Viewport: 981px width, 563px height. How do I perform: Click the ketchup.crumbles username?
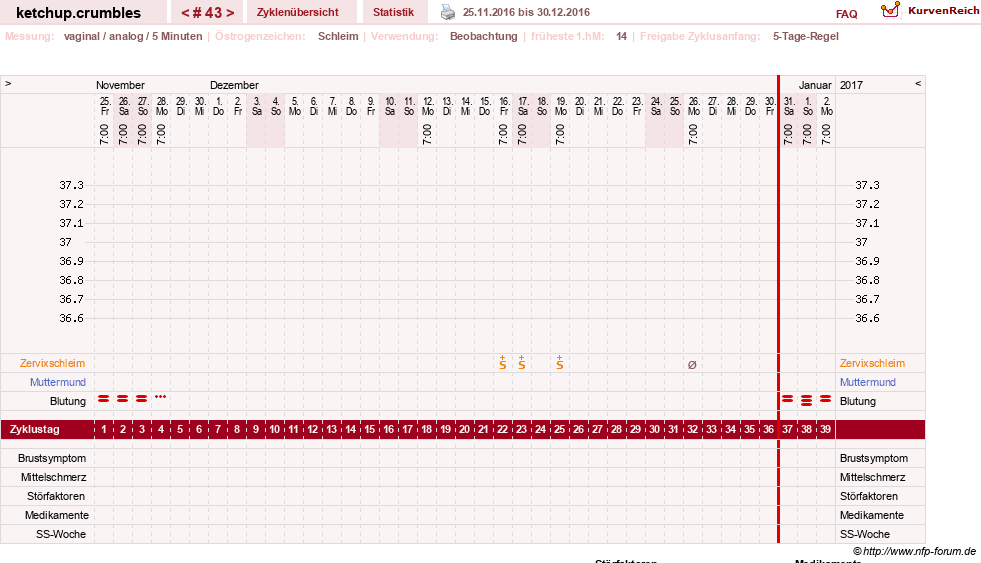tap(78, 13)
